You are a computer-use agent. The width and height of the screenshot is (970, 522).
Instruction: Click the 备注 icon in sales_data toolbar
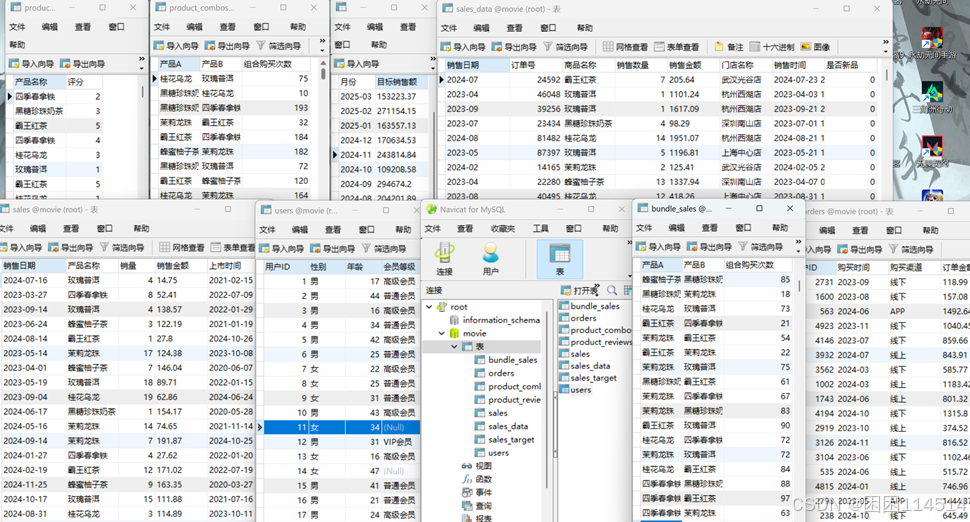(729, 47)
